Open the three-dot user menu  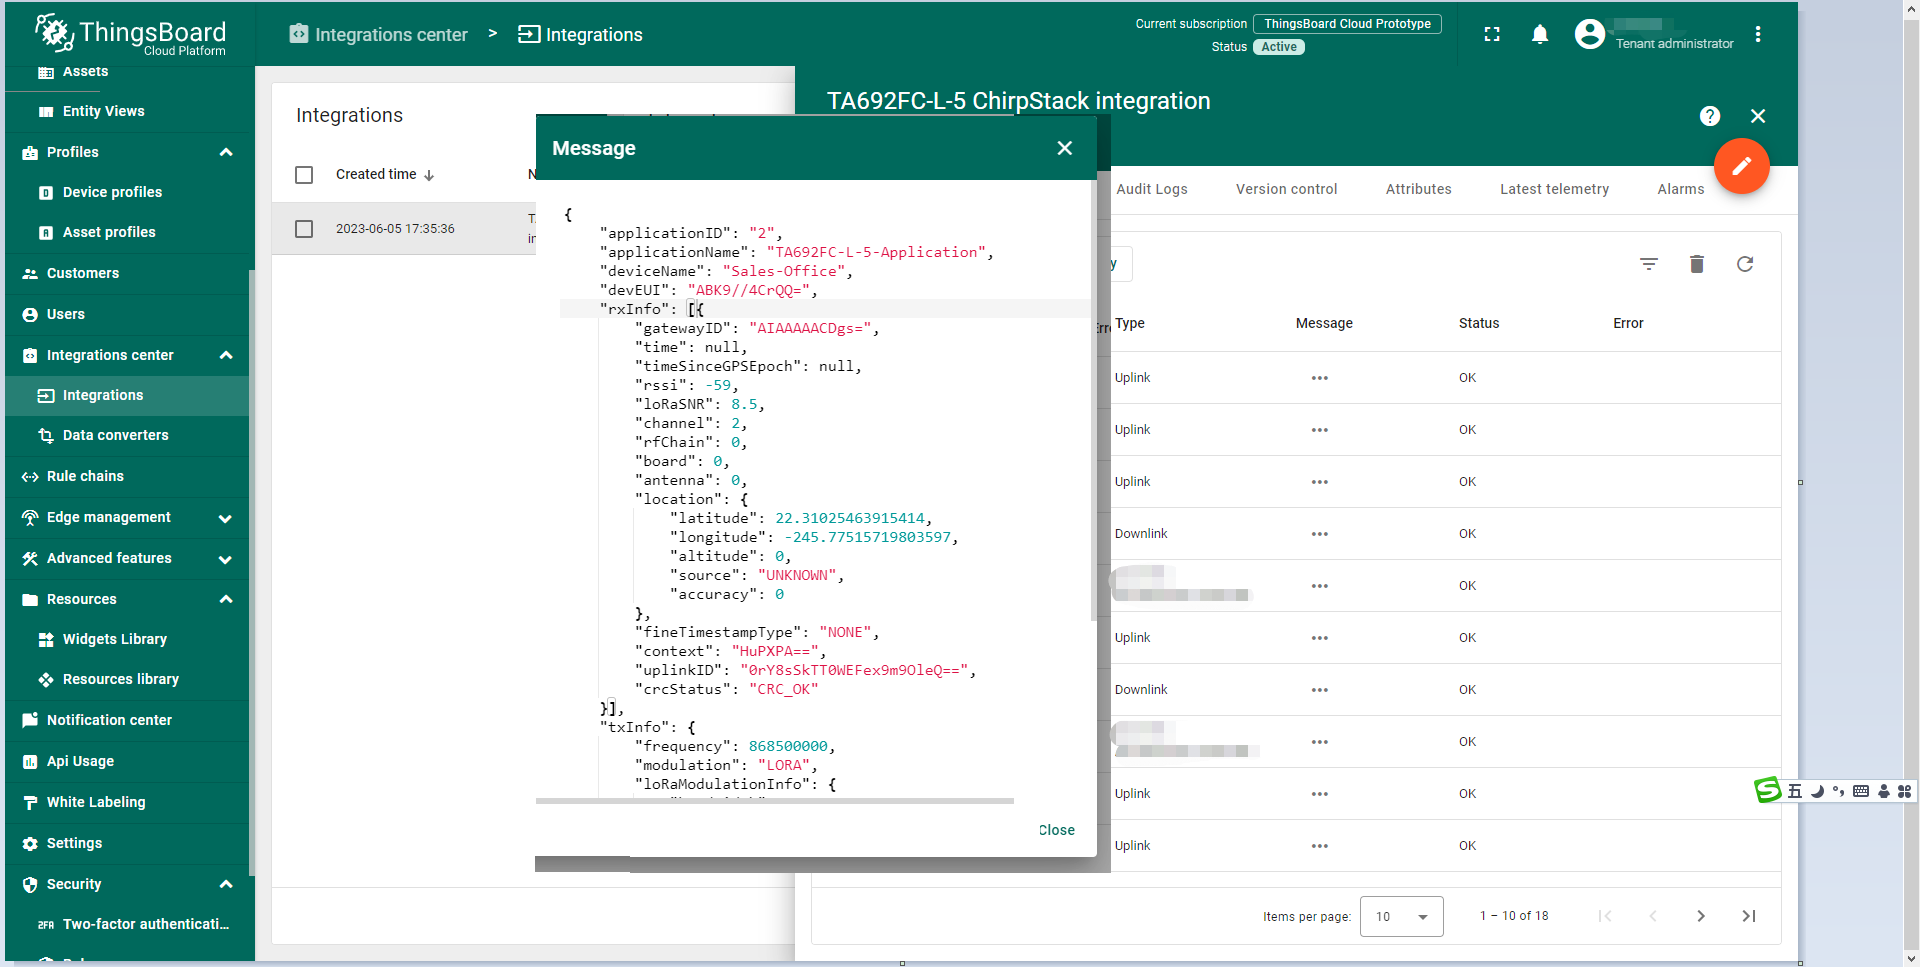(1758, 34)
